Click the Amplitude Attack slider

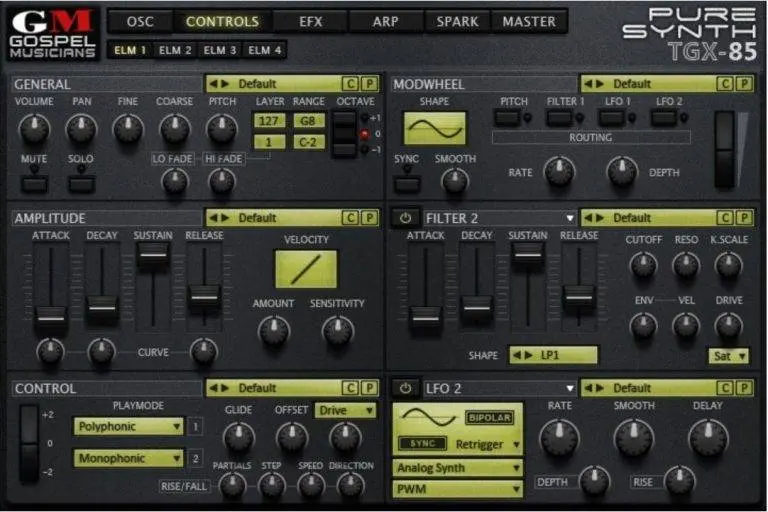click(x=51, y=317)
